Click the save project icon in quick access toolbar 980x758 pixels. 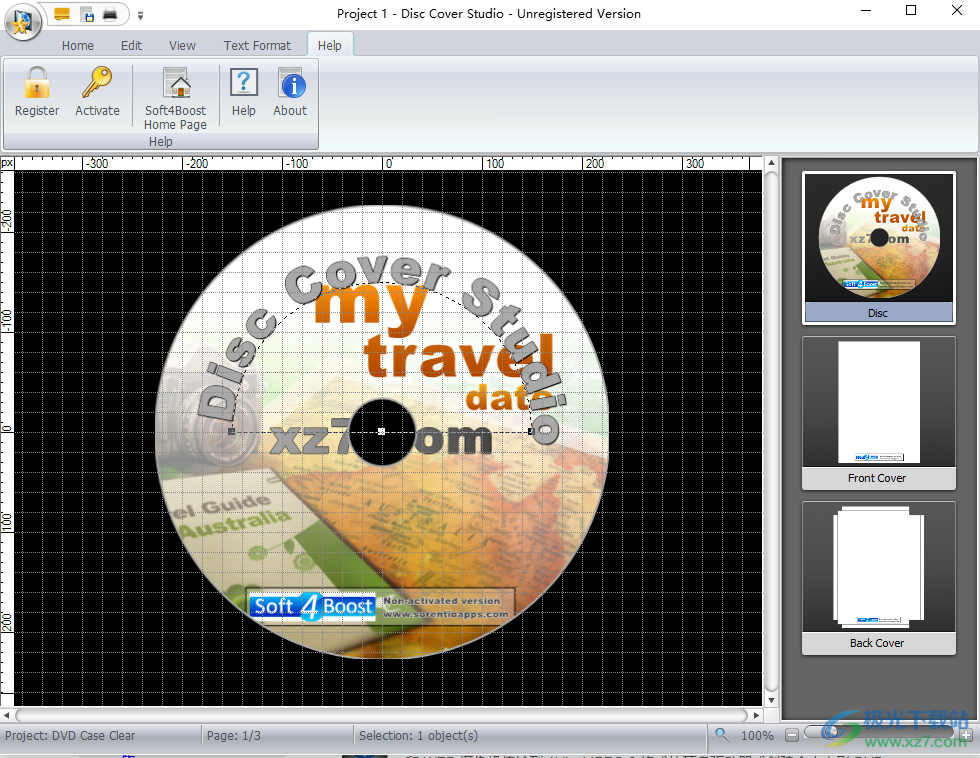click(88, 14)
